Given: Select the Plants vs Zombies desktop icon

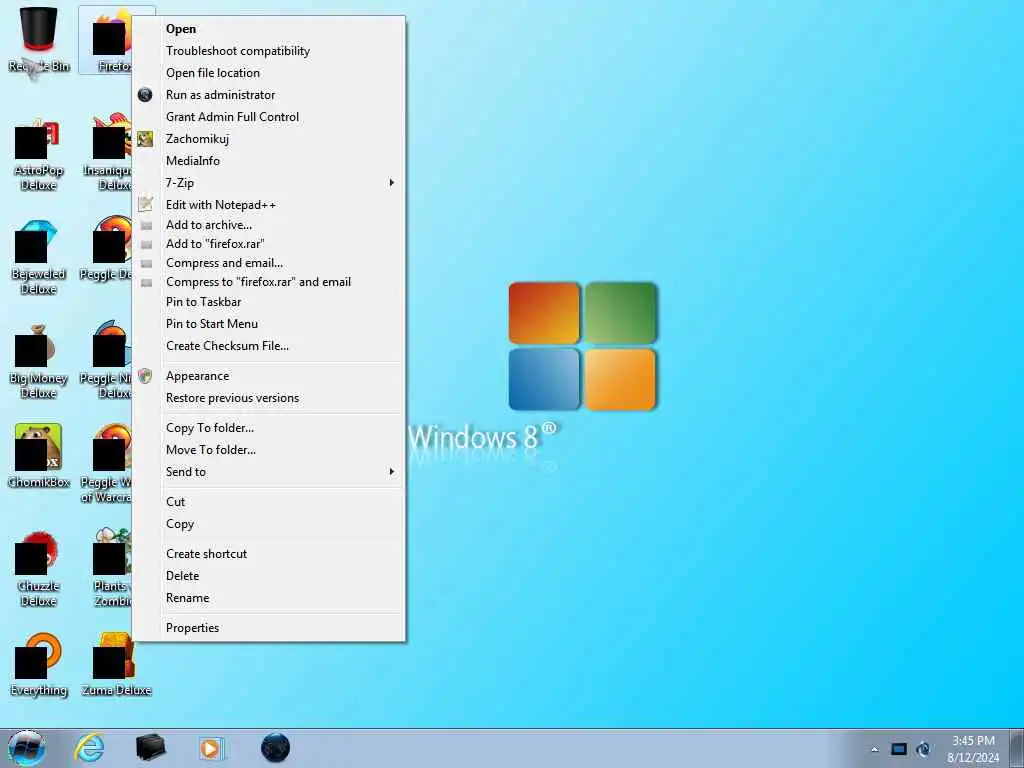Looking at the screenshot, I should tap(111, 569).
